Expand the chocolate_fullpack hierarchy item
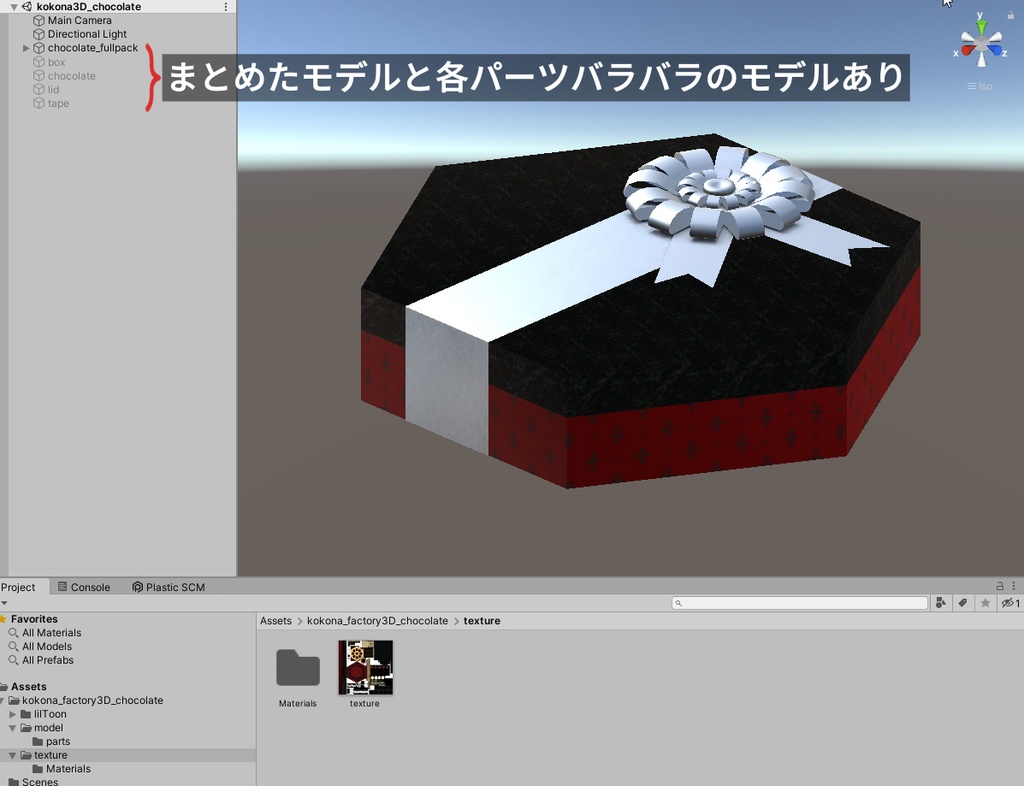The image size is (1024, 786). [x=25, y=47]
